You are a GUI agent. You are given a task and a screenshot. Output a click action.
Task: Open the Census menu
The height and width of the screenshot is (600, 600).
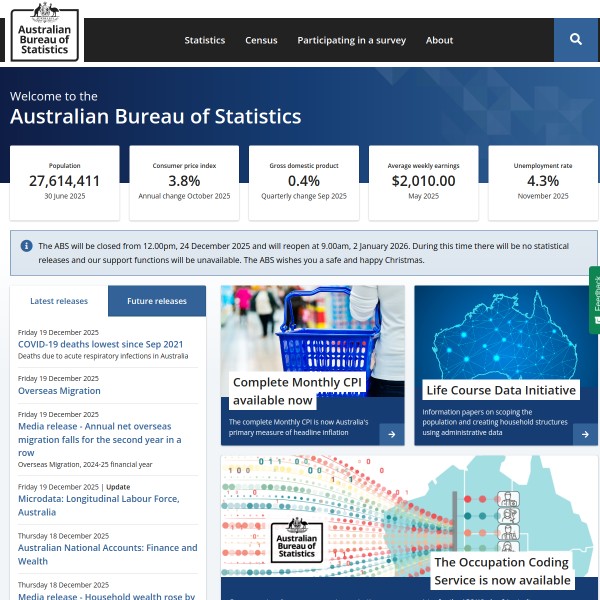(261, 41)
